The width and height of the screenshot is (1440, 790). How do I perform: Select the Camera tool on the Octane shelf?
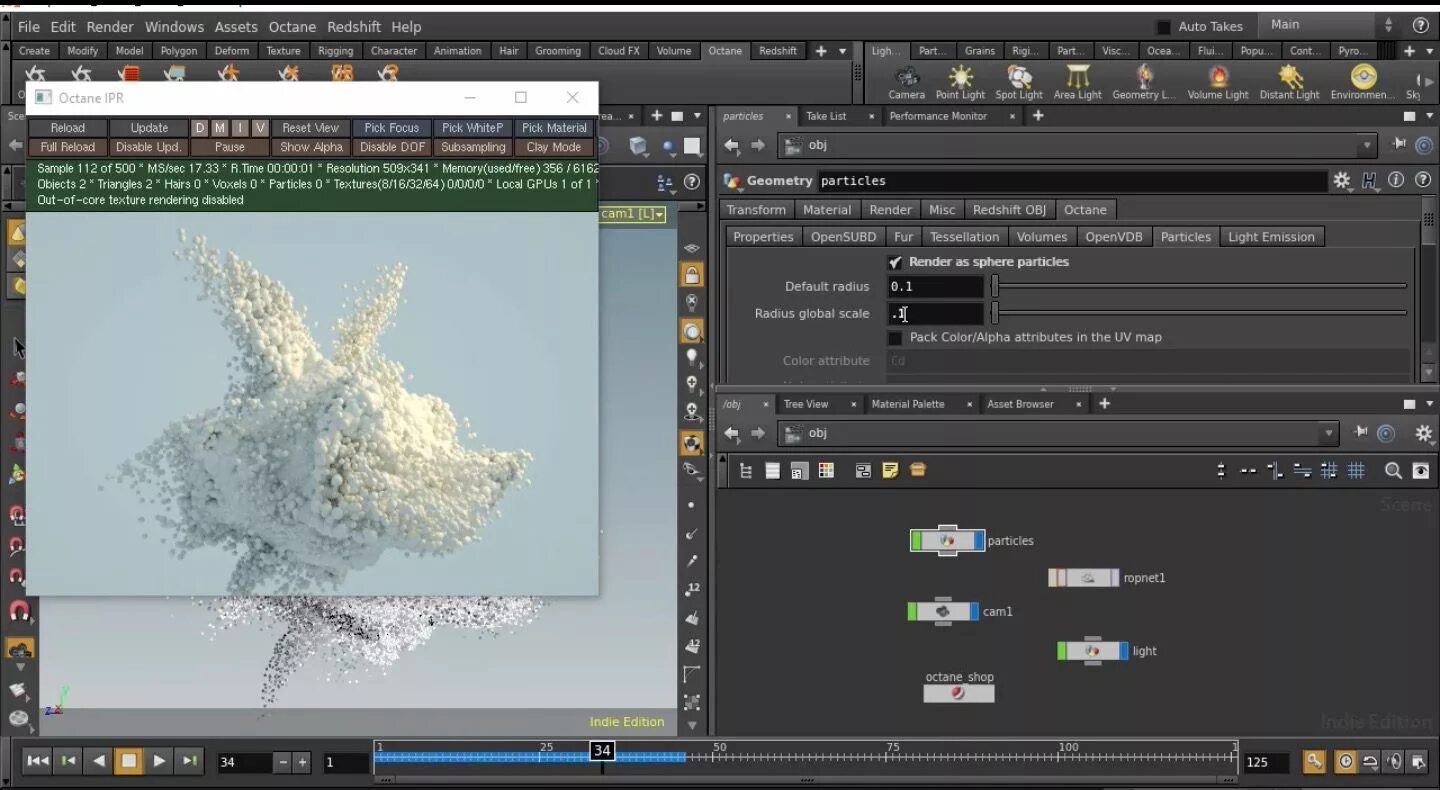[906, 80]
